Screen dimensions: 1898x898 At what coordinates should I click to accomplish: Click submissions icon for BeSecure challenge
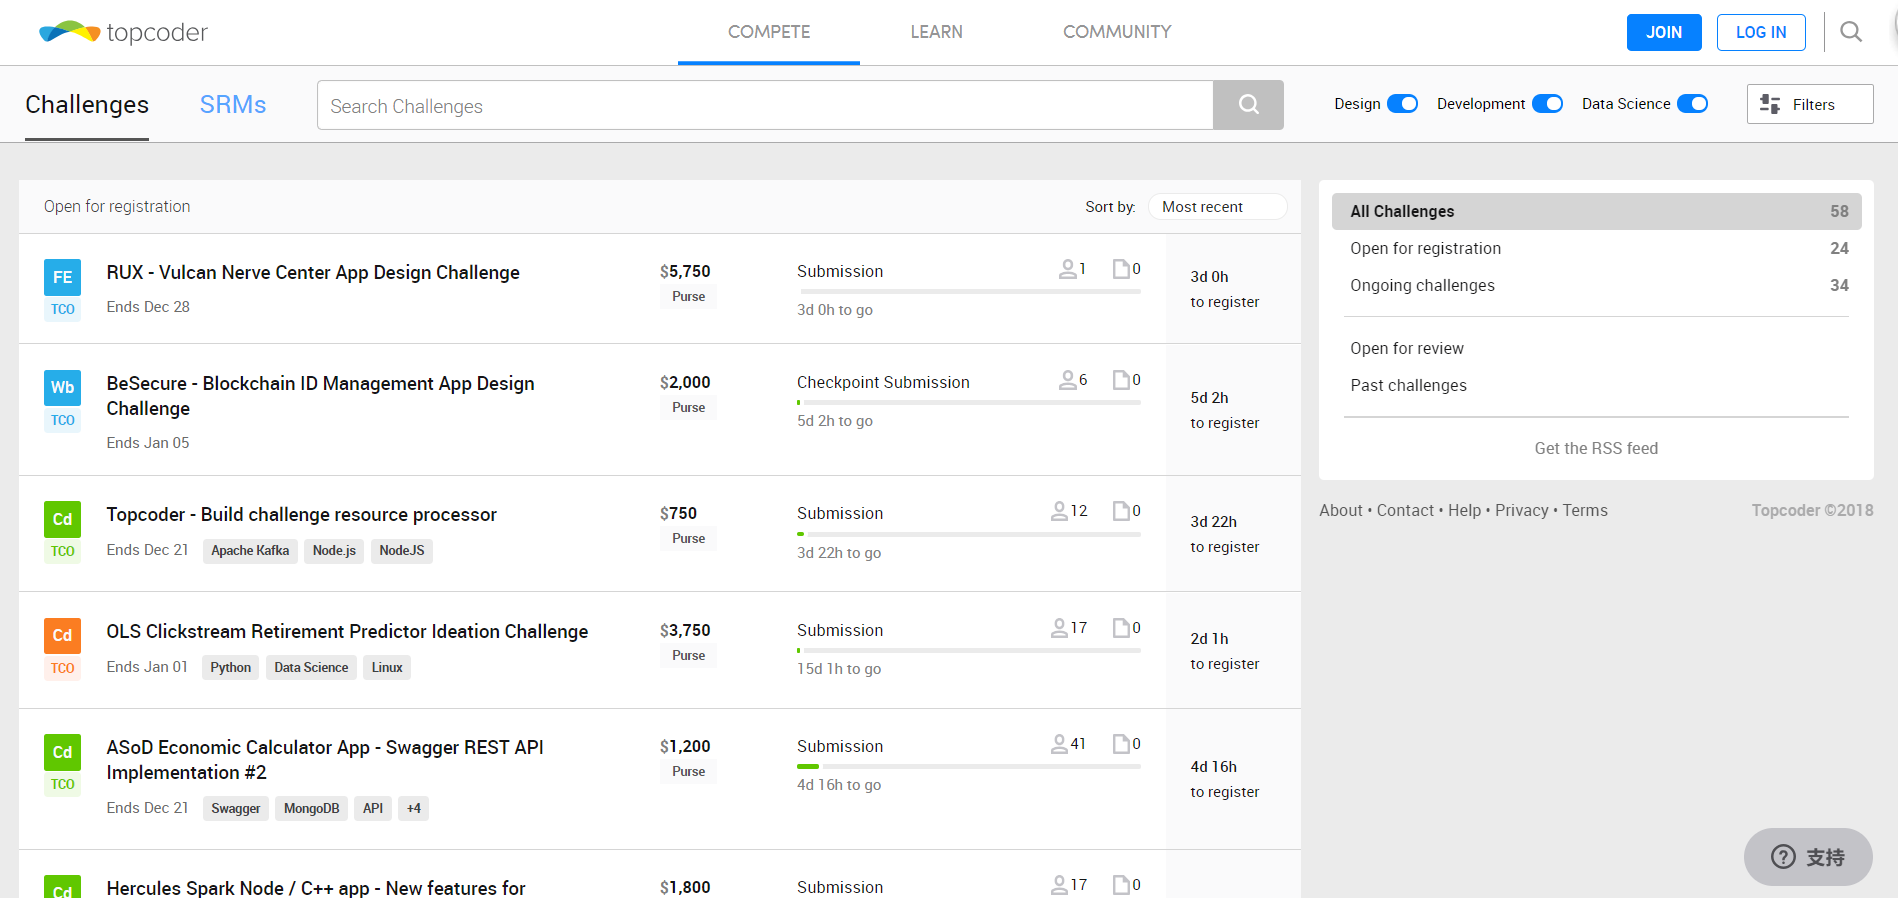1121,380
